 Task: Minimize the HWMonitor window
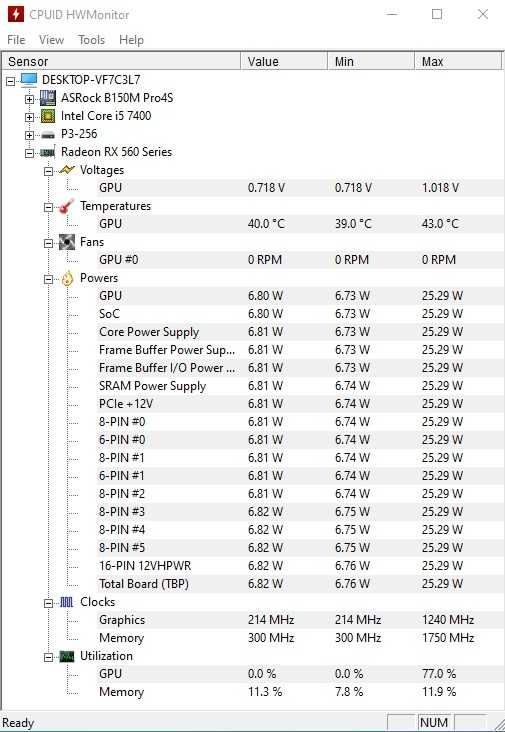(393, 14)
